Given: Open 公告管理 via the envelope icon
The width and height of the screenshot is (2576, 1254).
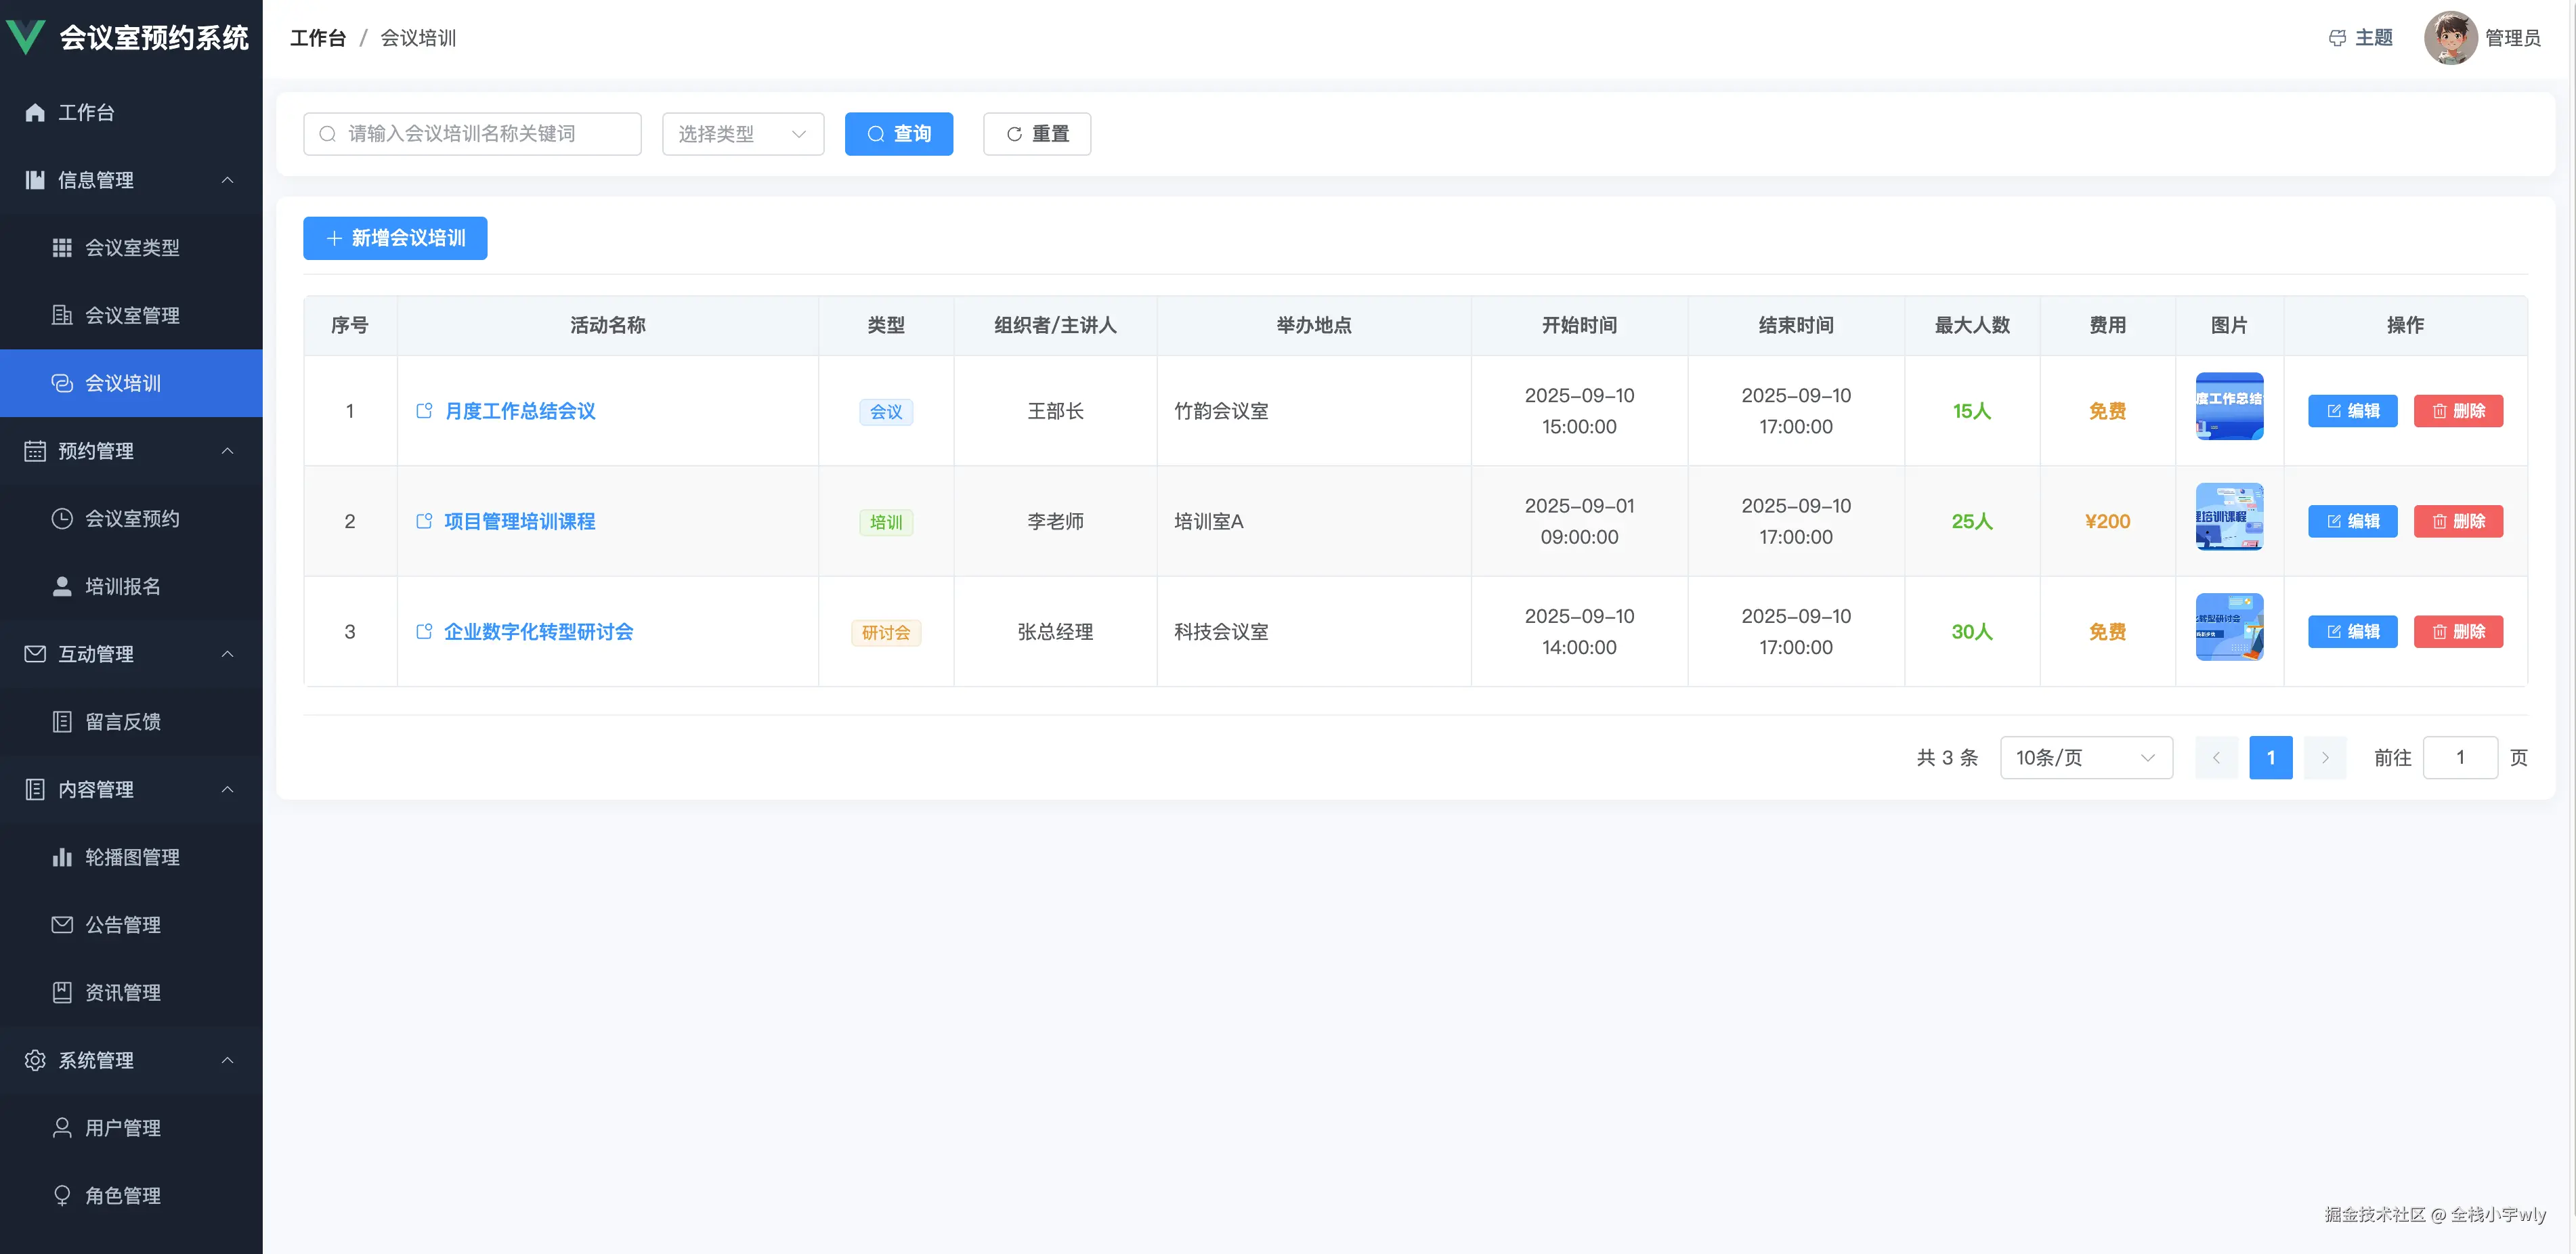Looking at the screenshot, I should pos(62,924).
